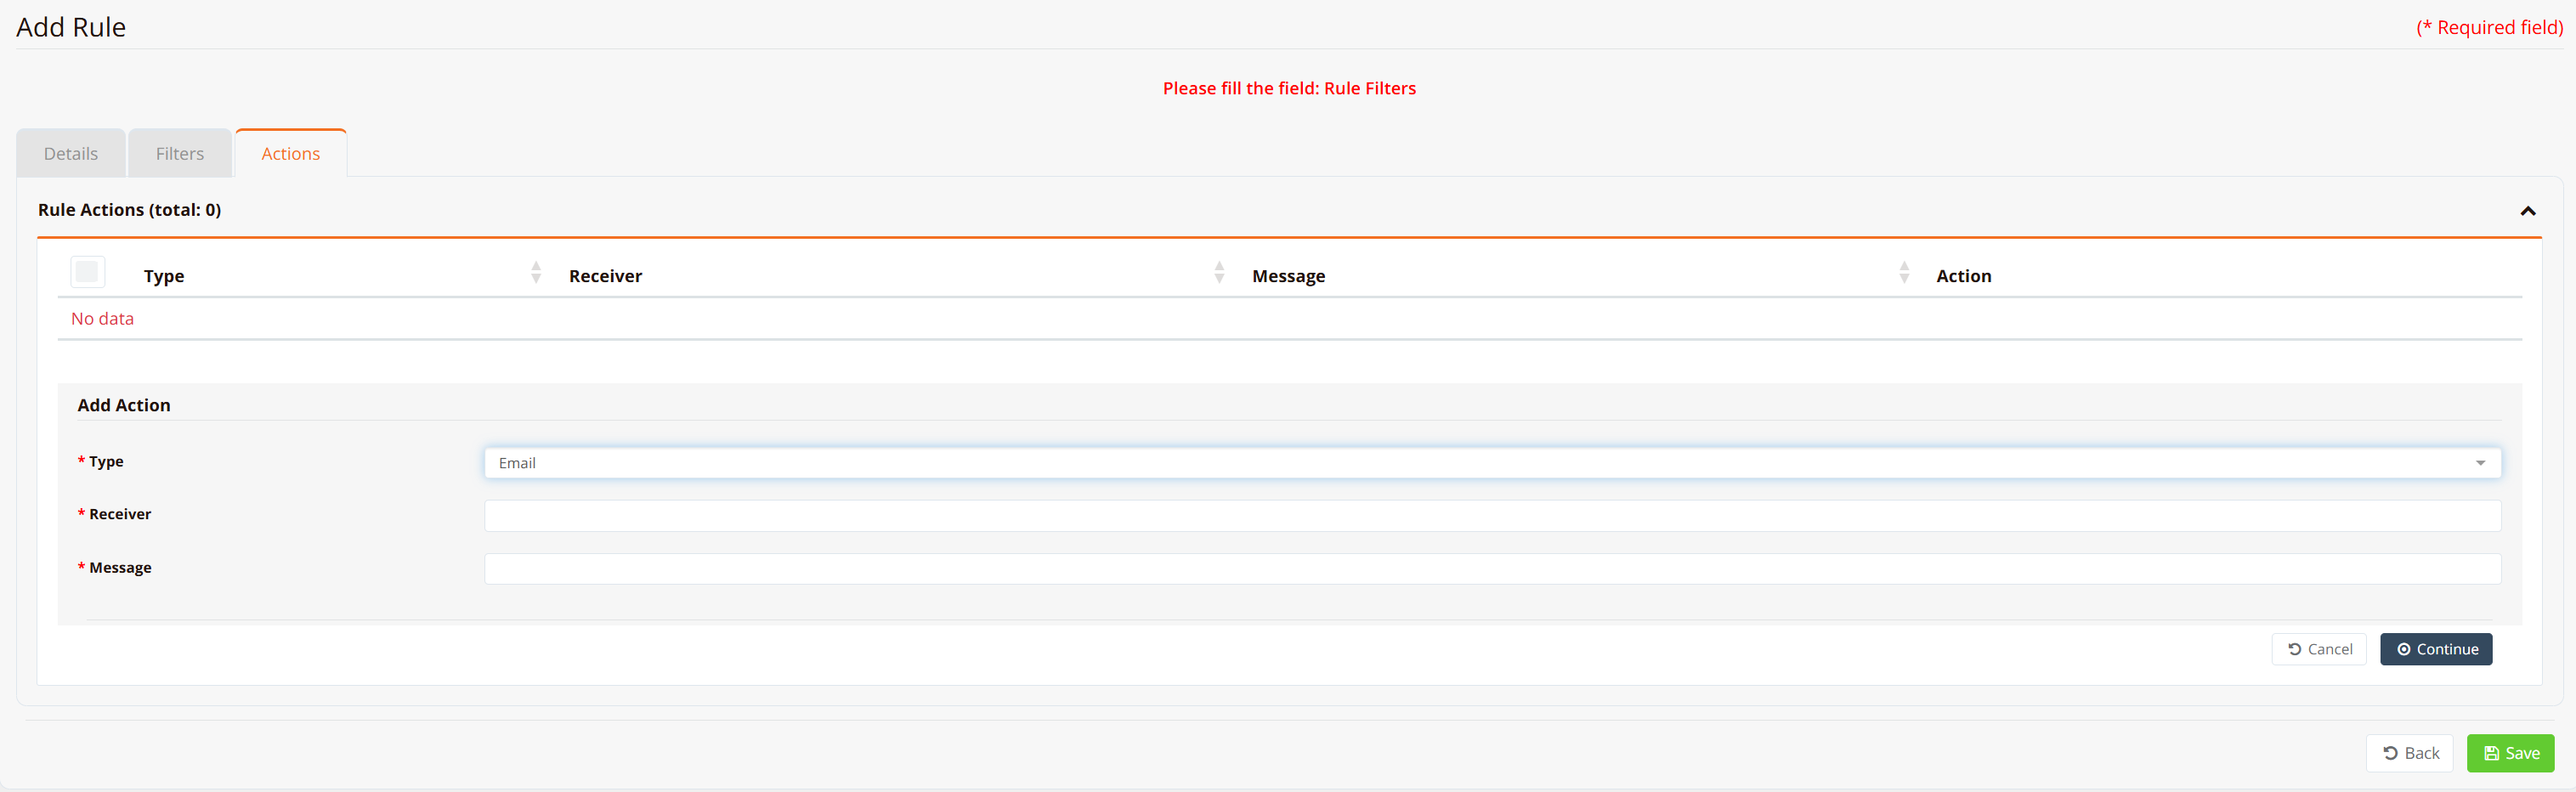
Task: Open the Type dropdown showing Email
Action: point(1492,463)
